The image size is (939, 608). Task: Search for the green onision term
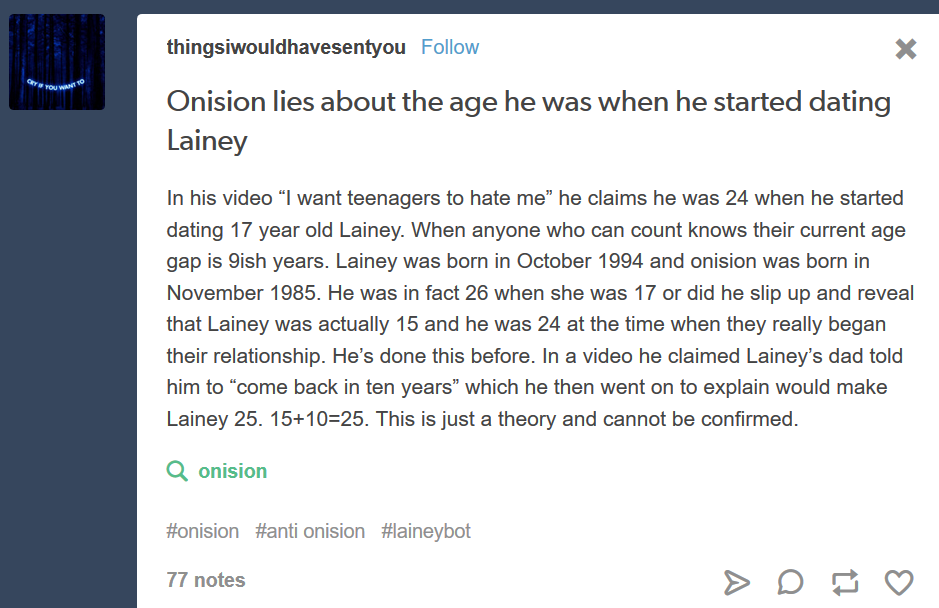(232, 471)
